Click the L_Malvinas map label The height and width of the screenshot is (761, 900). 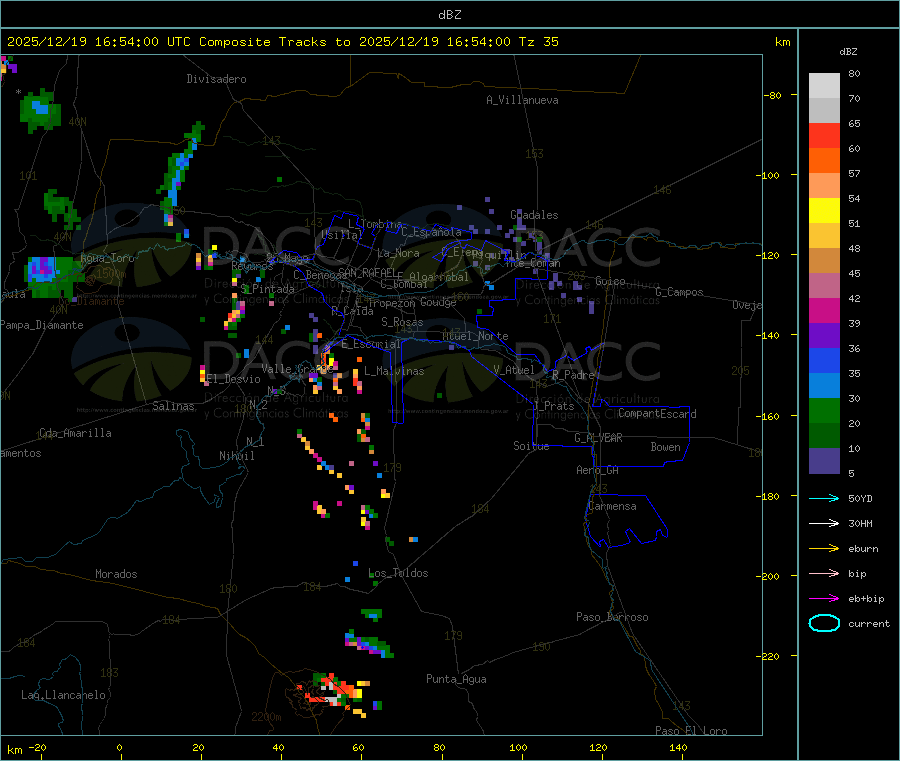pos(394,371)
